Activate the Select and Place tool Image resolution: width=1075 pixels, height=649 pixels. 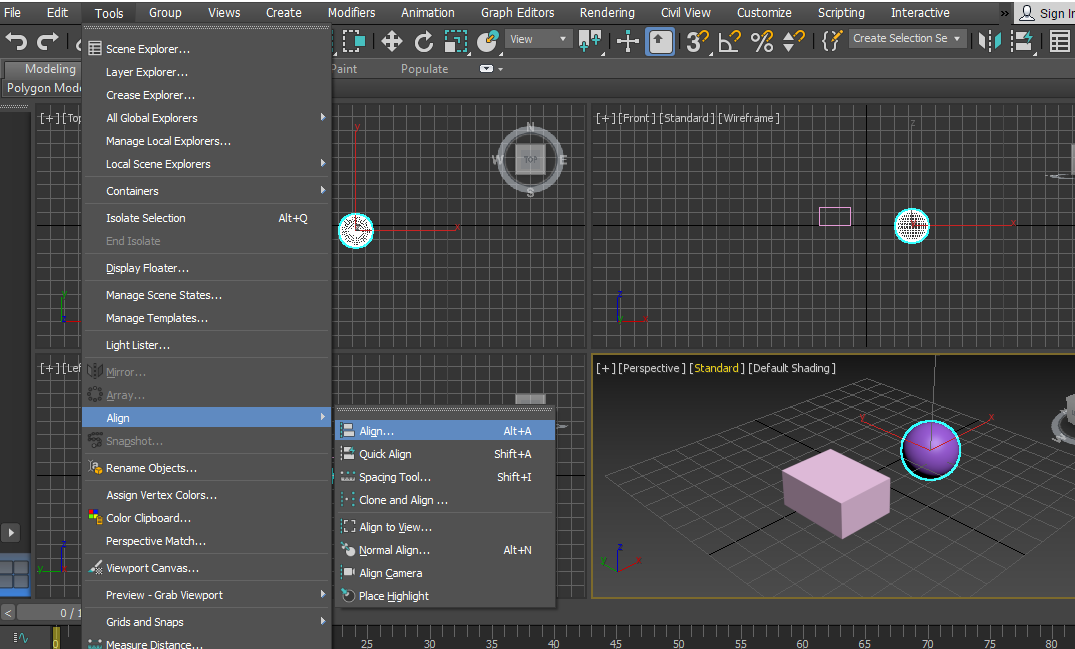[487, 41]
